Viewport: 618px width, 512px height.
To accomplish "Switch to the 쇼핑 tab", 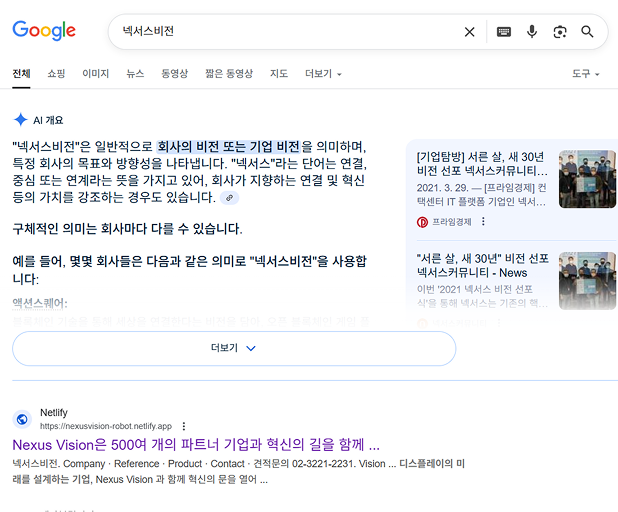I will 56,74.
